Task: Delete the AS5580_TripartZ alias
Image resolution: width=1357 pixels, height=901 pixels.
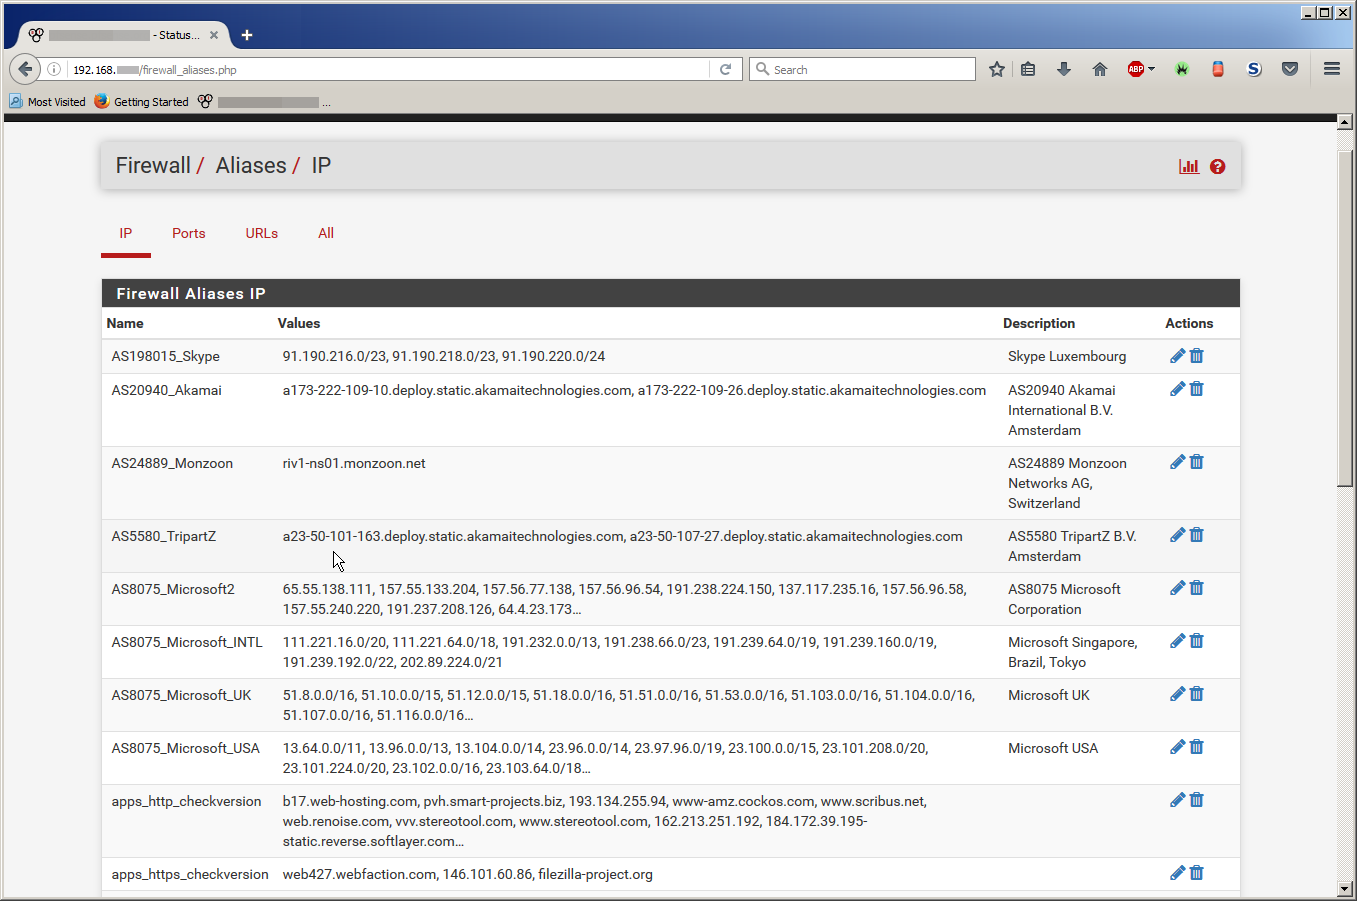Action: [x=1197, y=535]
